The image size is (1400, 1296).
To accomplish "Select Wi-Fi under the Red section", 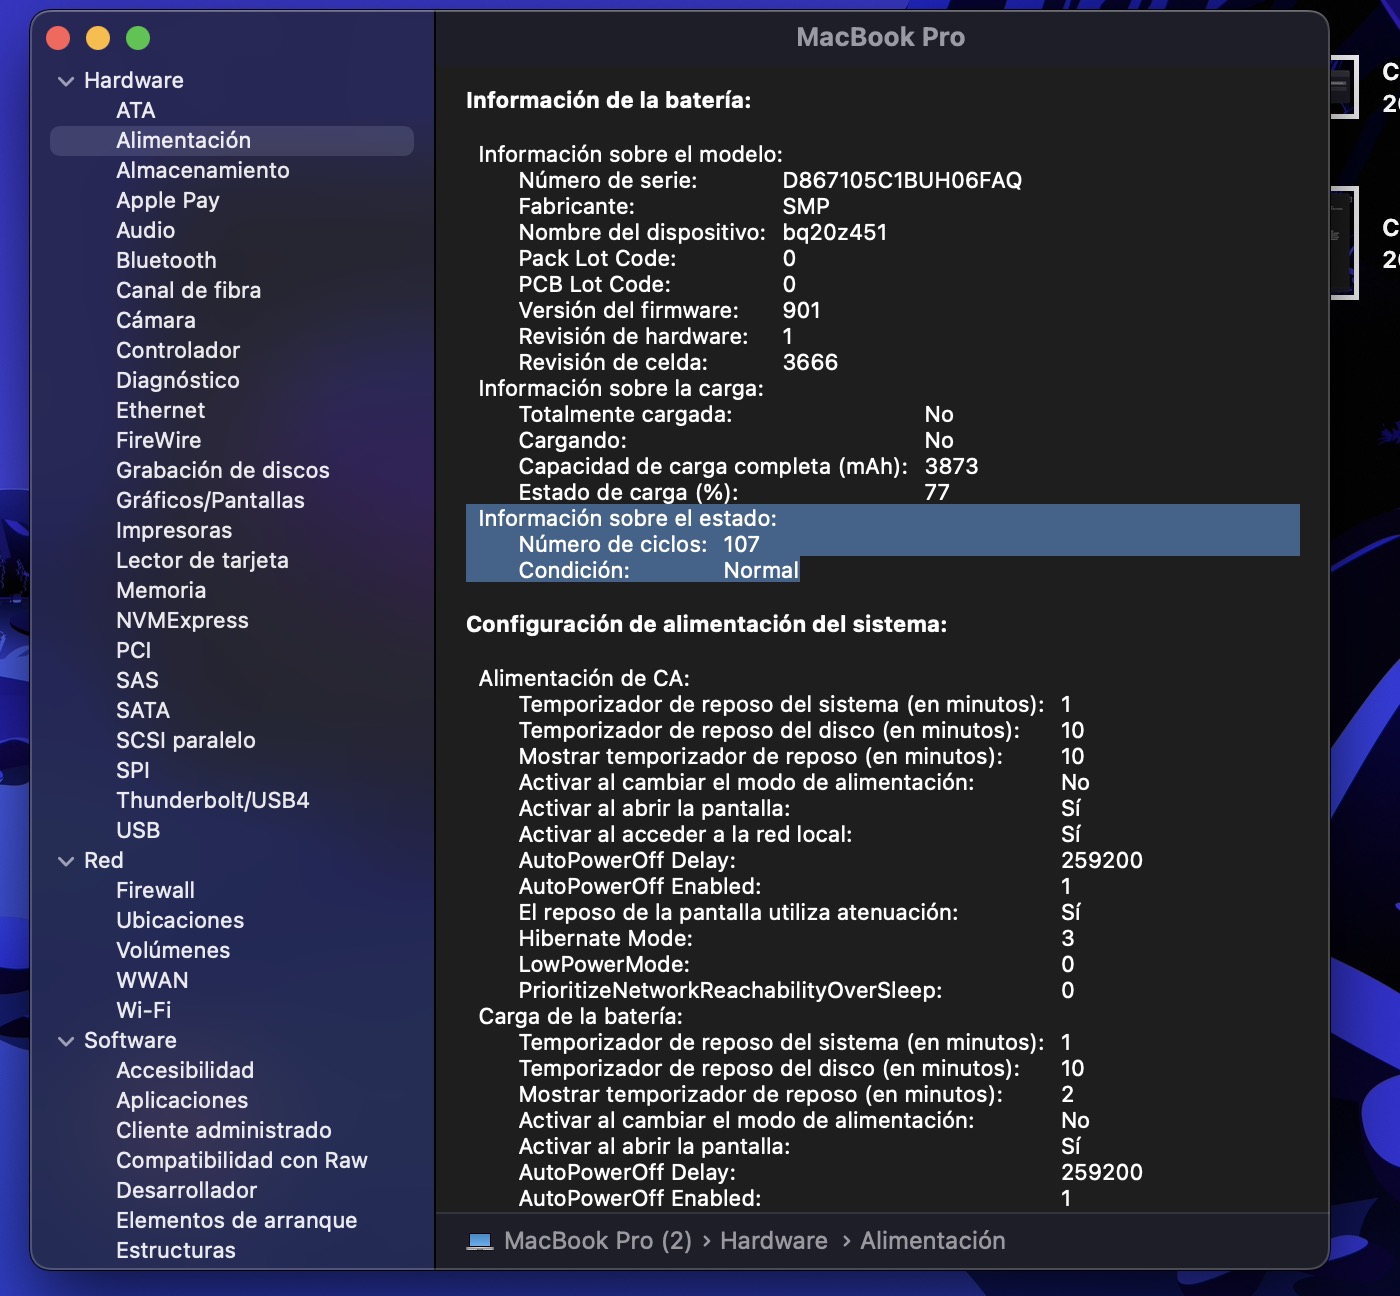I will point(143,1010).
